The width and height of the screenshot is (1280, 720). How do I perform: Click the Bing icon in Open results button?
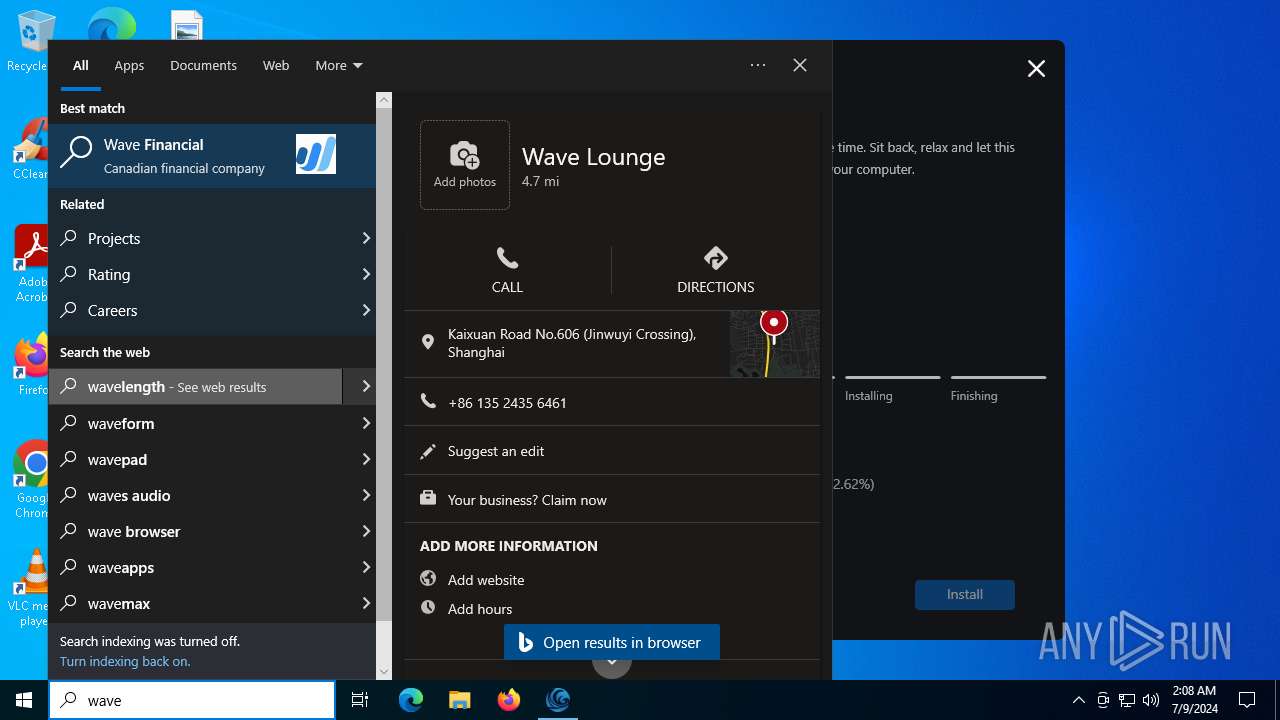click(525, 642)
